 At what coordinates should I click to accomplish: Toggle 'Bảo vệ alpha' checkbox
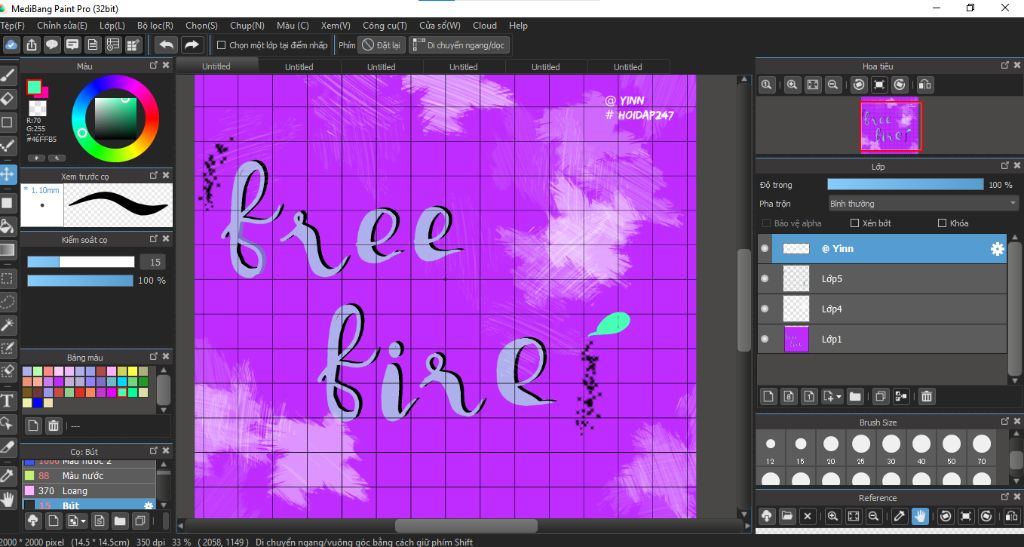point(767,223)
